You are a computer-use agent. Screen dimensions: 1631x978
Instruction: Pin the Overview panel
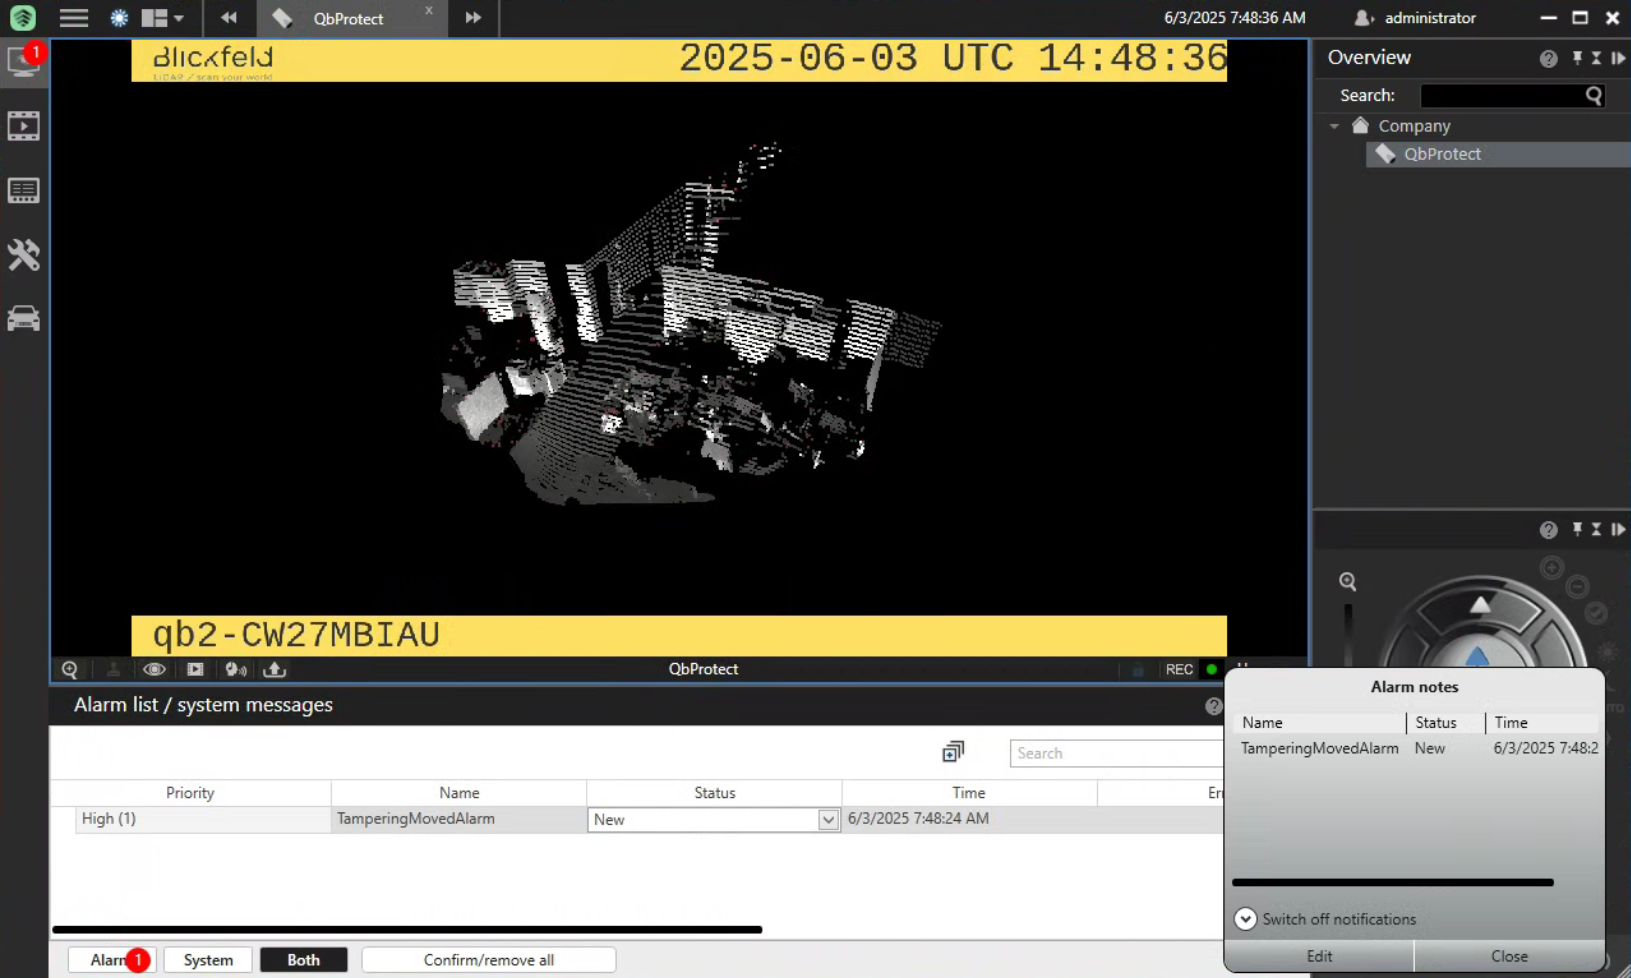(x=1577, y=58)
